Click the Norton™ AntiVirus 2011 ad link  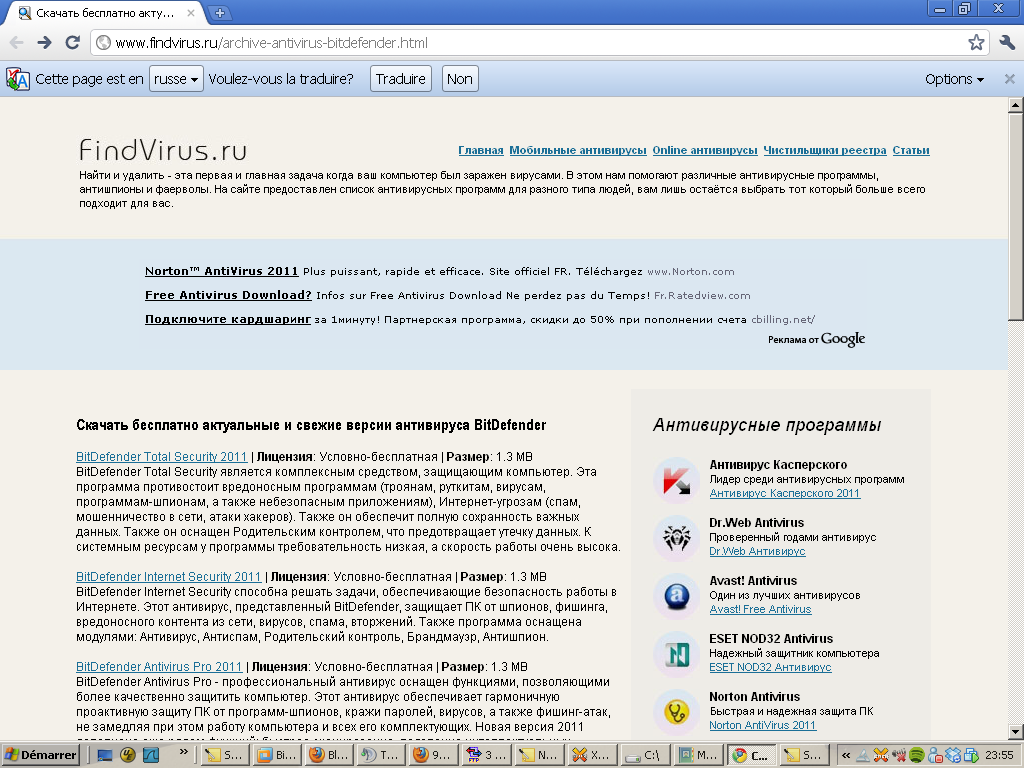click(x=221, y=271)
